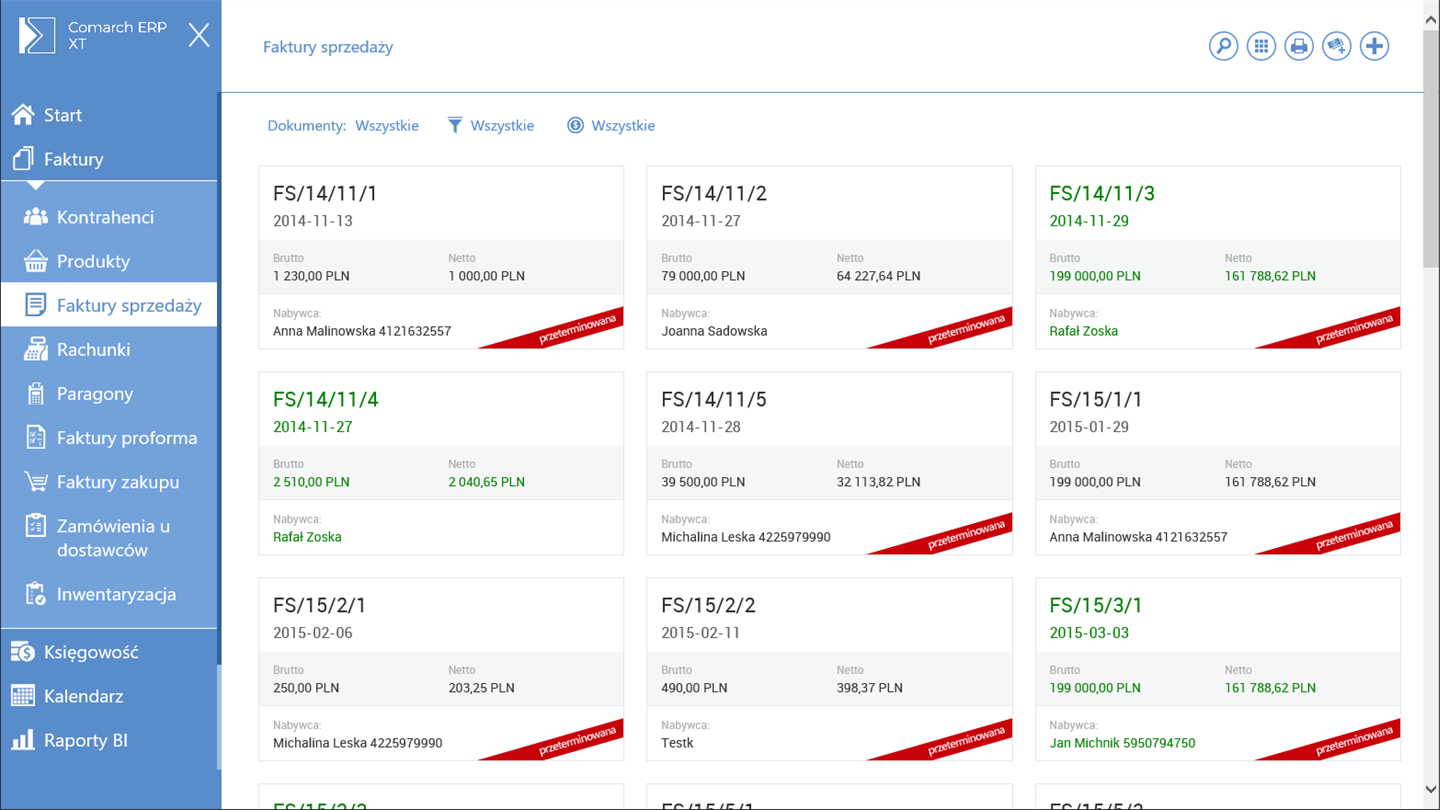Screen dimensions: 1440x810
Task: Open invoice FS/14/11/3 card
Action: pos(1217,257)
